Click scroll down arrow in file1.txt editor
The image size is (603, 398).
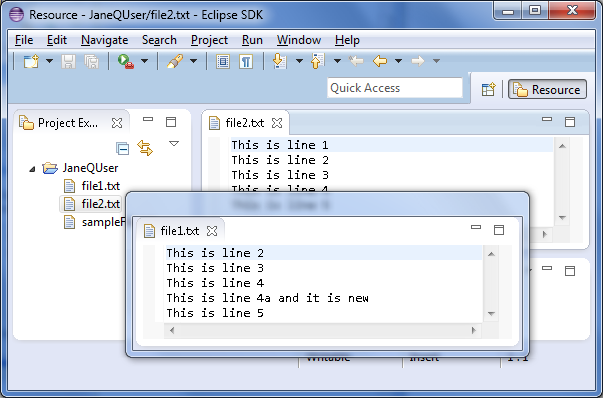[491, 314]
